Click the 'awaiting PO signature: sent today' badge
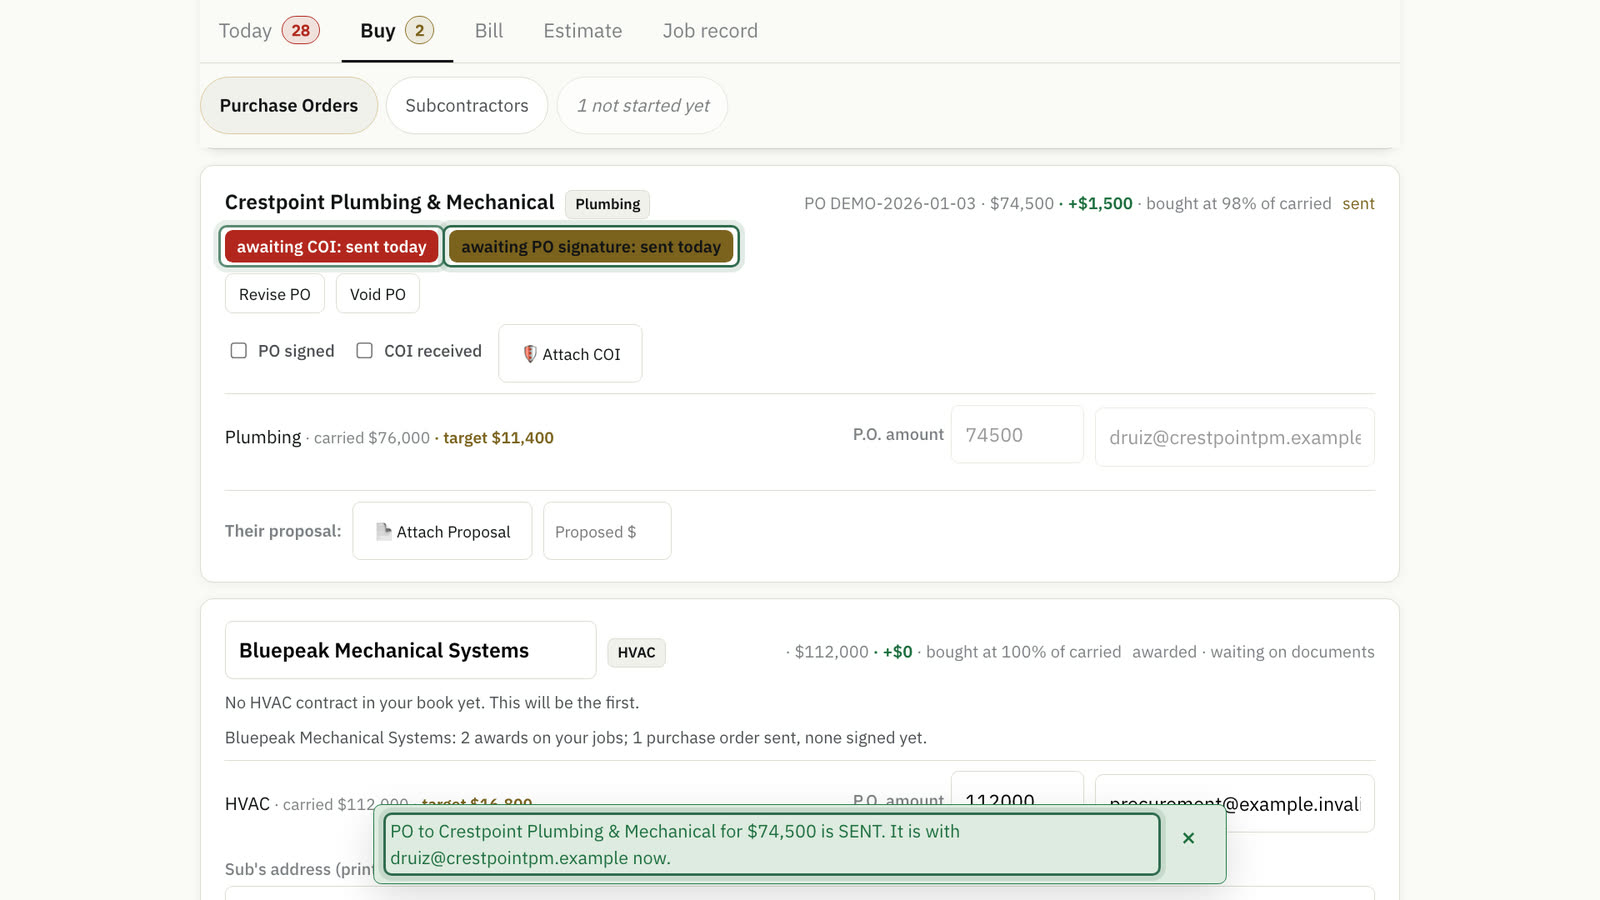 (591, 247)
